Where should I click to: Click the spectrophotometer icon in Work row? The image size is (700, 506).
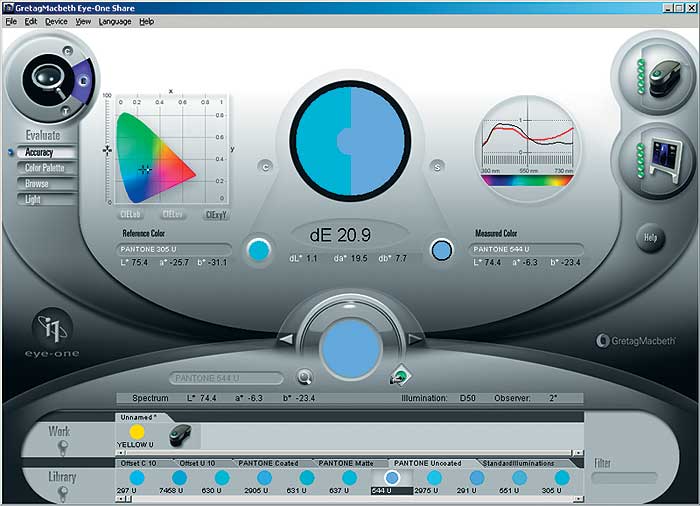180,433
